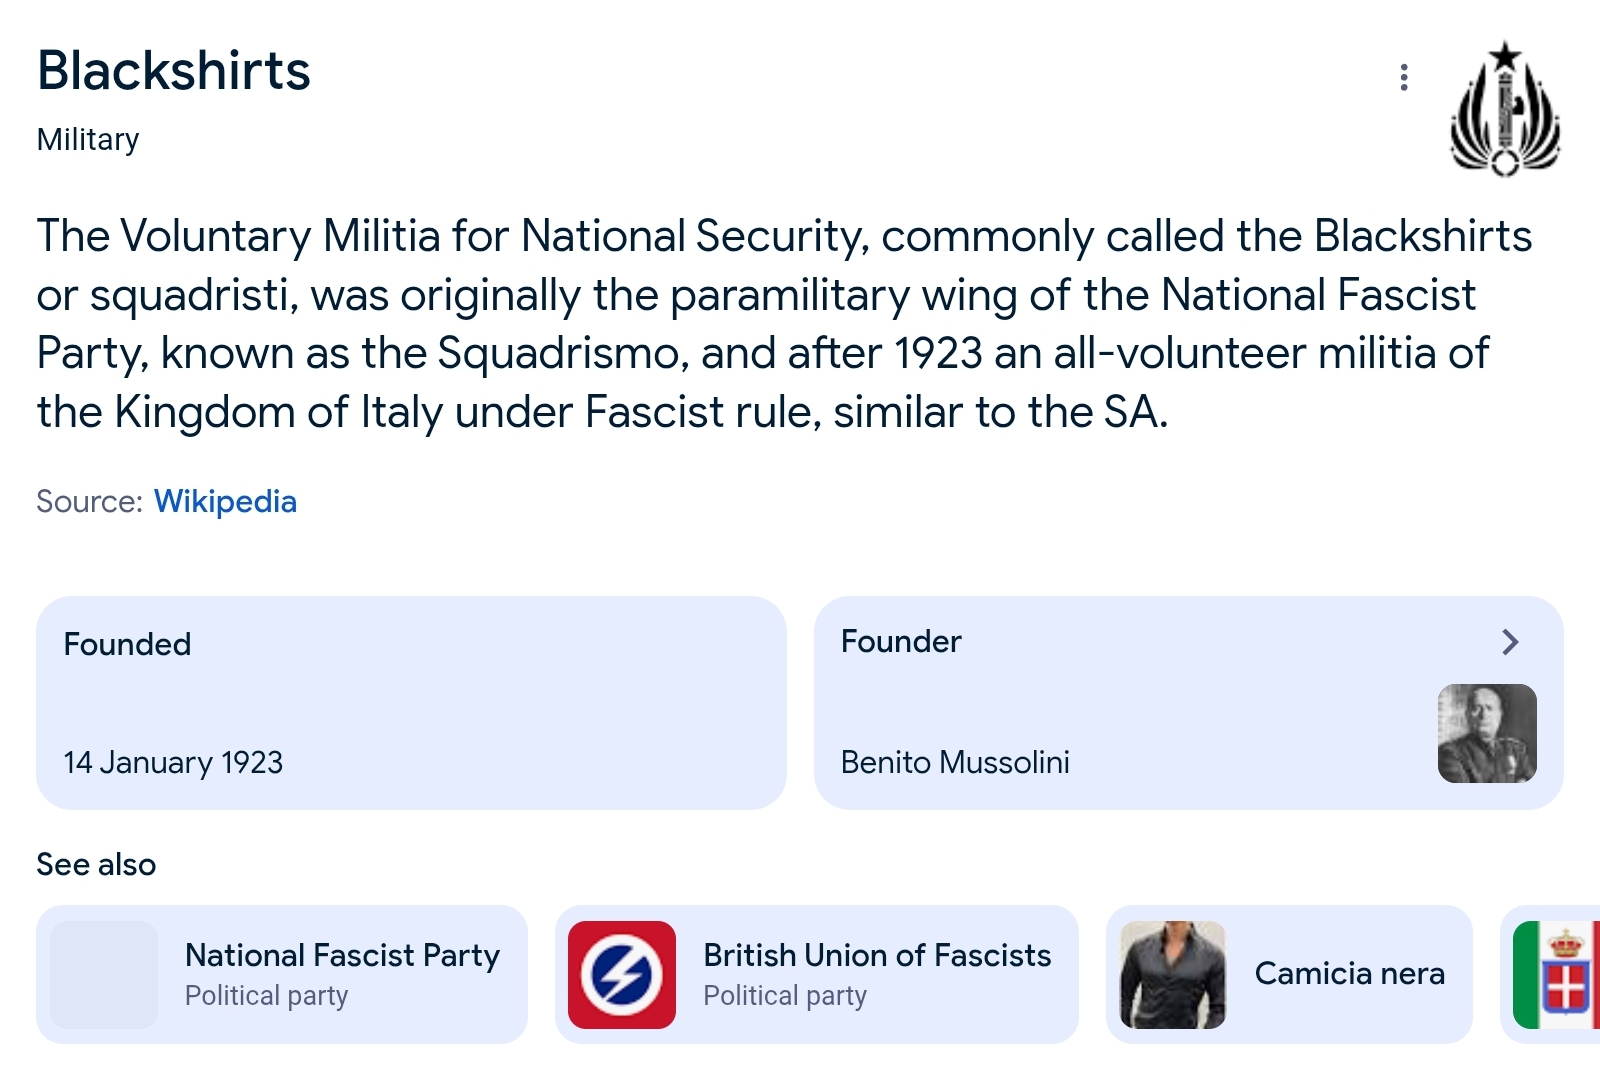Click the Blackshirts title heading
1600x1079 pixels.
(174, 71)
